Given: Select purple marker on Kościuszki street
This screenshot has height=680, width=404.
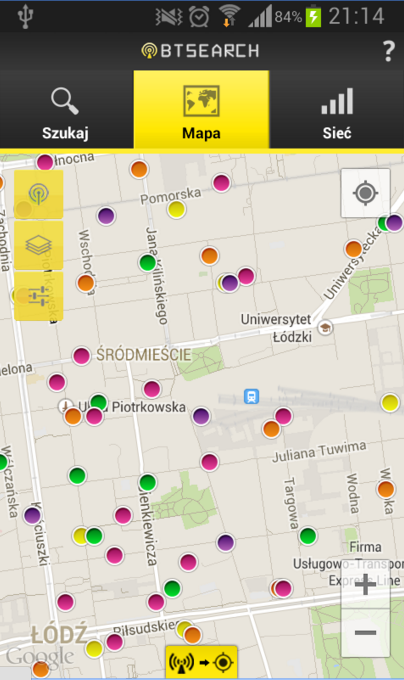Looking at the screenshot, I should point(33,516).
